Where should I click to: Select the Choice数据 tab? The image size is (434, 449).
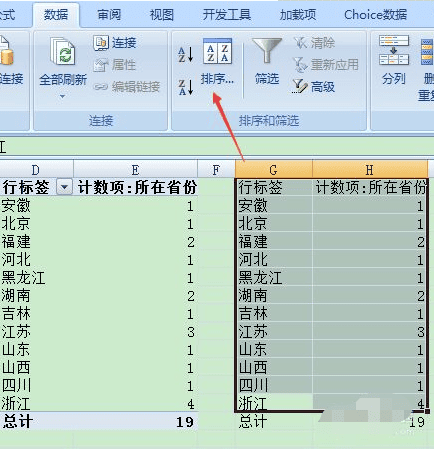click(x=375, y=15)
